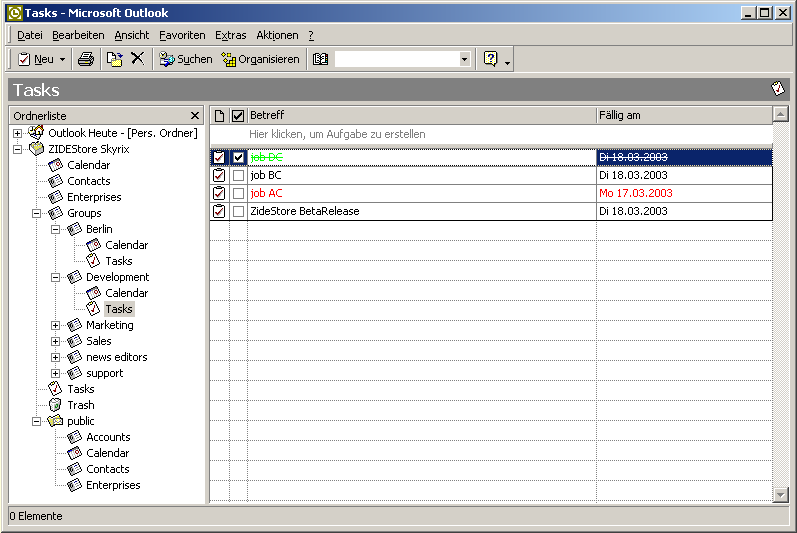Click the Berlin Calendar folder icon
Image resolution: width=797 pixels, height=533 pixels.
94,245
